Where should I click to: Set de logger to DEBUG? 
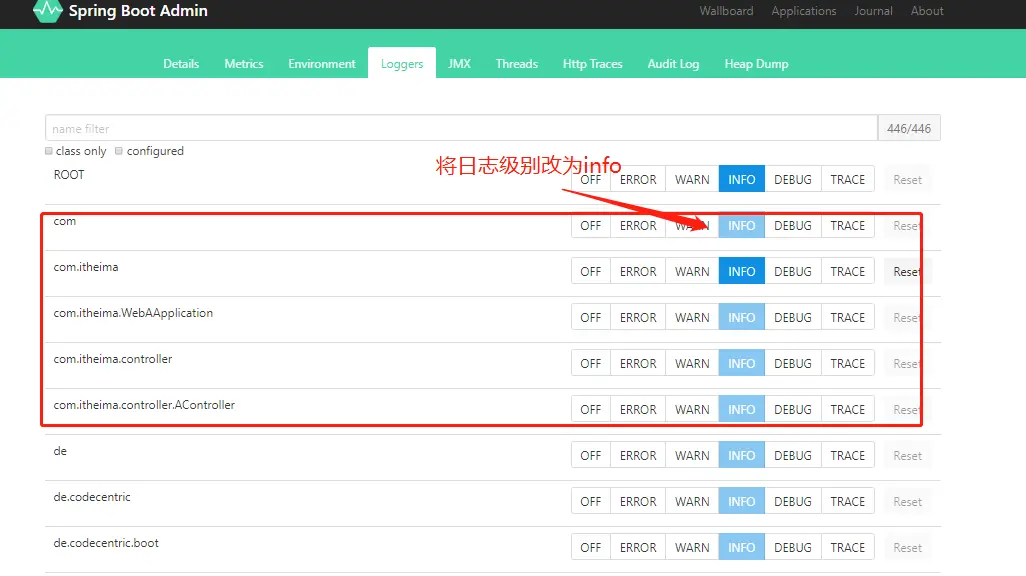tap(792, 455)
